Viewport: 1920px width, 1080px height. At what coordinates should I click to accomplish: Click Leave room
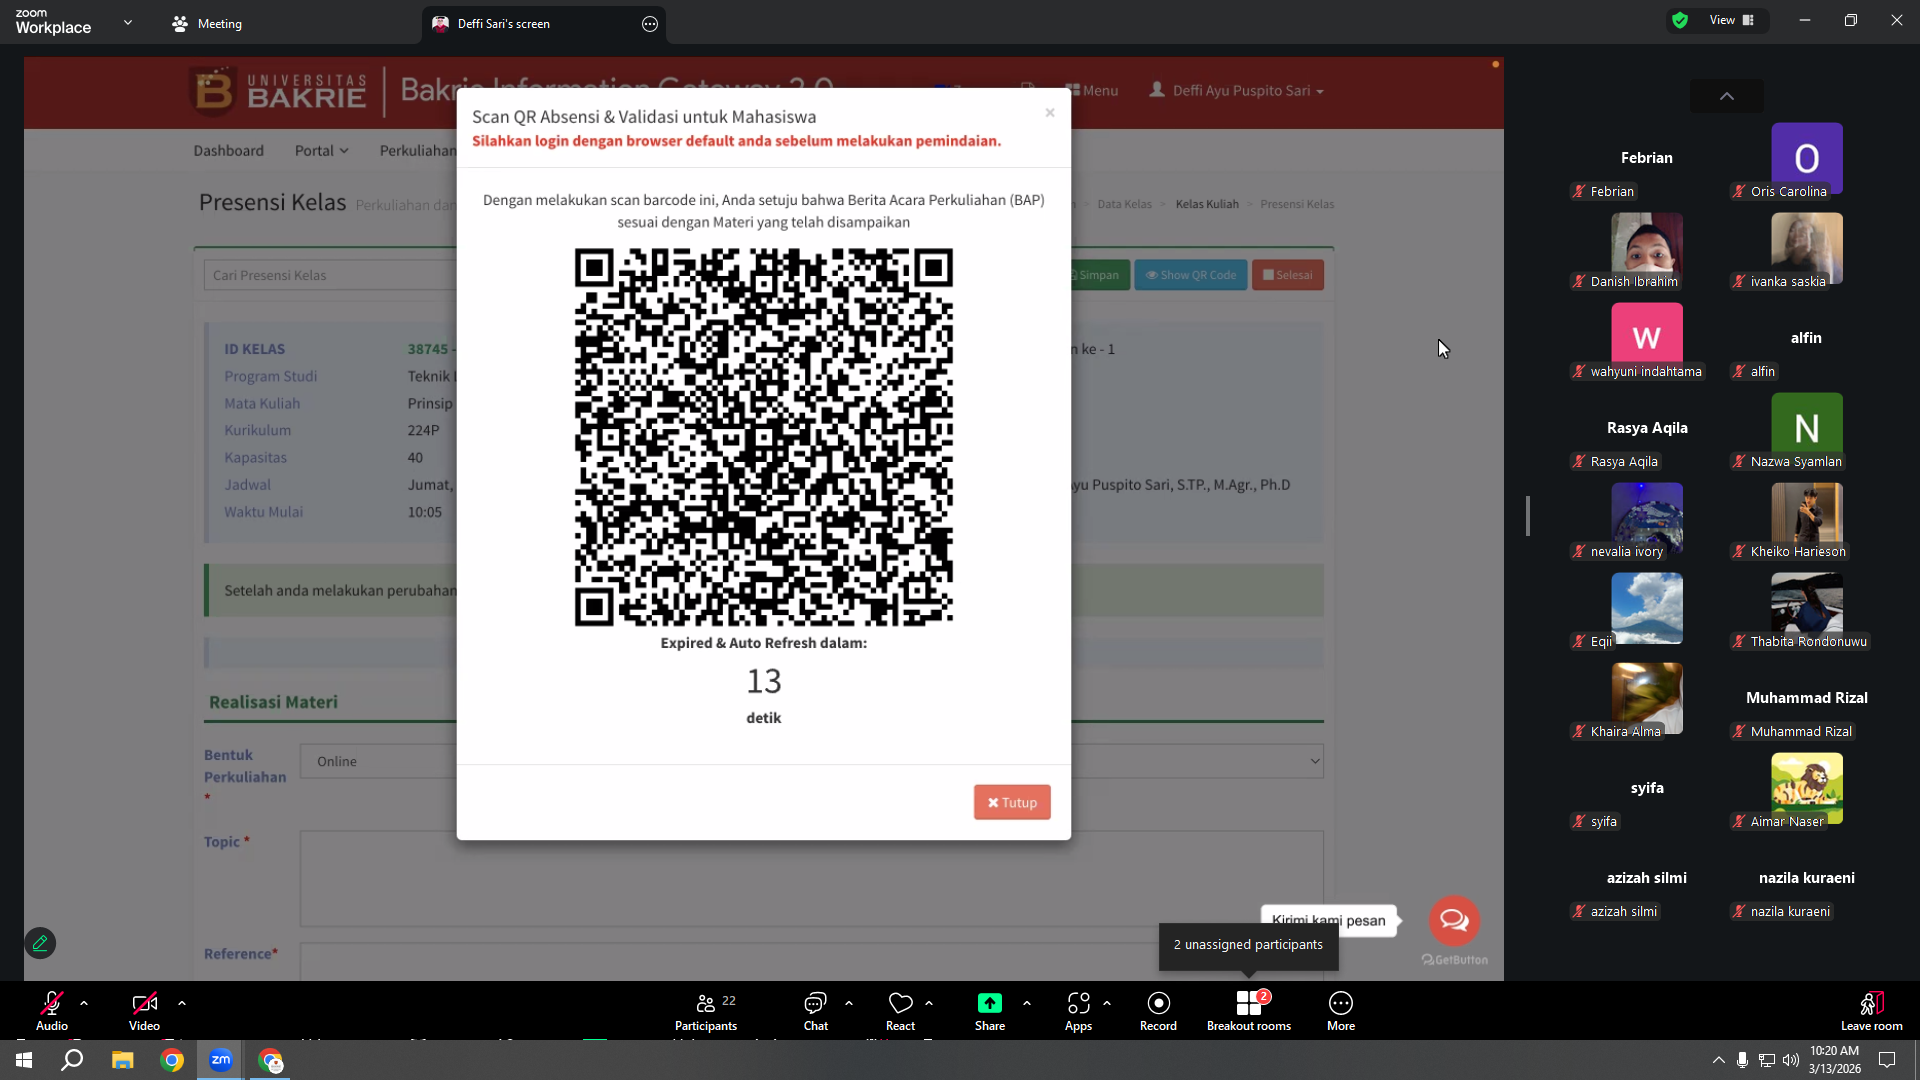coord(1872,1010)
